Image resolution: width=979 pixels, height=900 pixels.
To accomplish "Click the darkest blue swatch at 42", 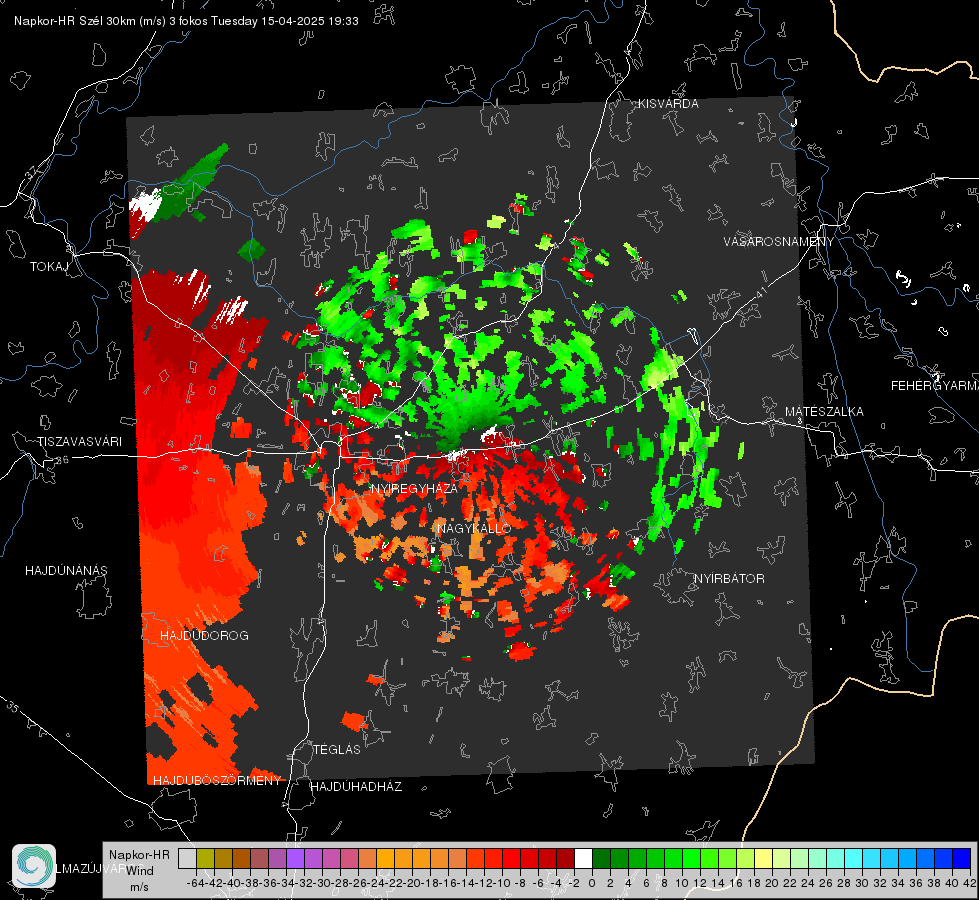I will (x=962, y=858).
